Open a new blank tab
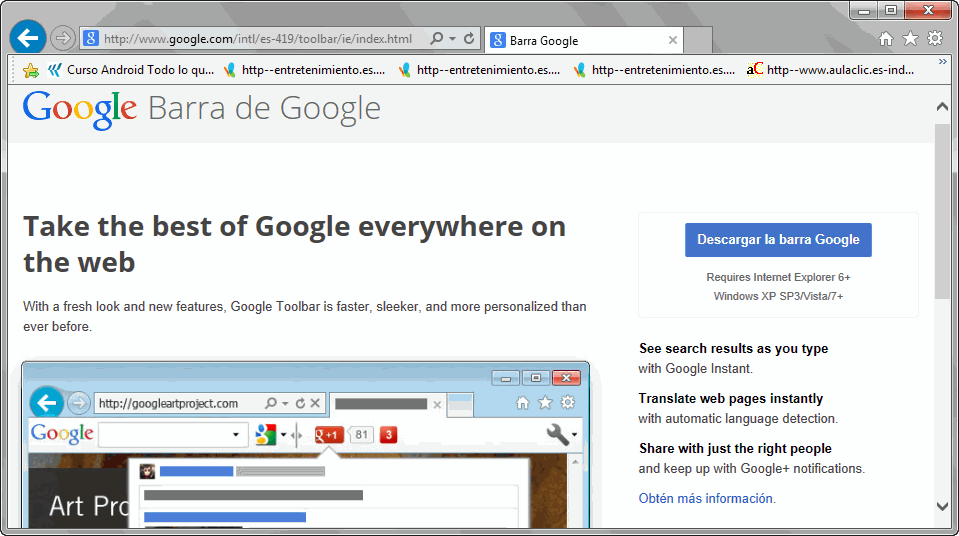The height and width of the screenshot is (536, 959). point(698,40)
